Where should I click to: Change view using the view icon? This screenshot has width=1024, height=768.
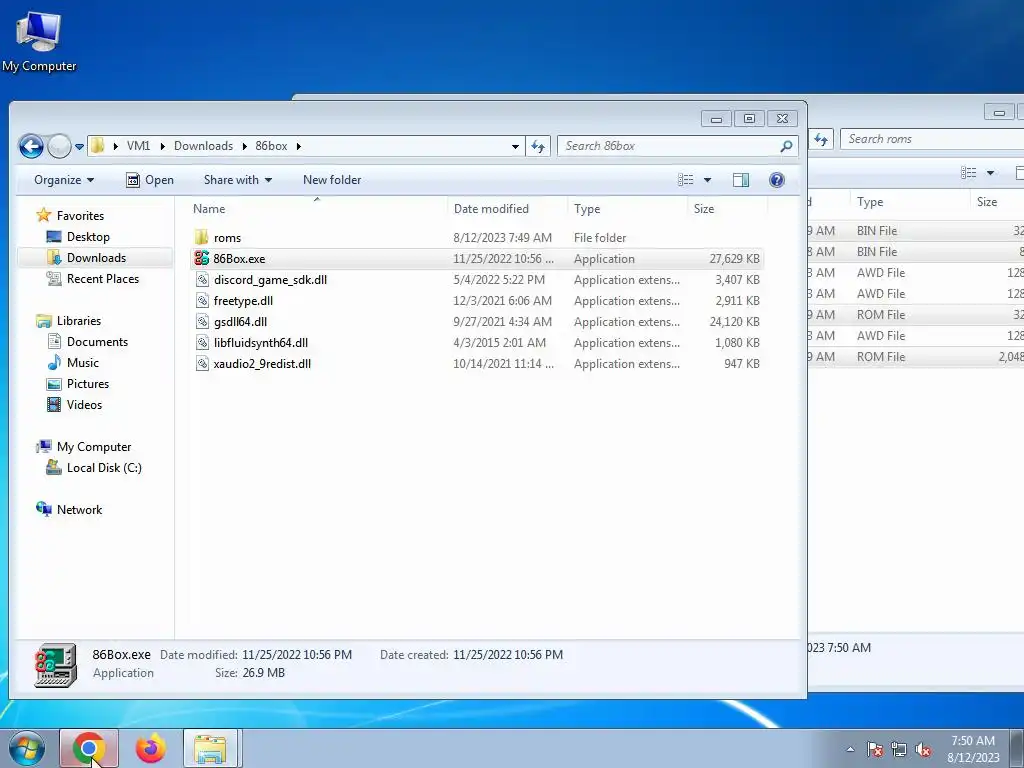coord(686,180)
